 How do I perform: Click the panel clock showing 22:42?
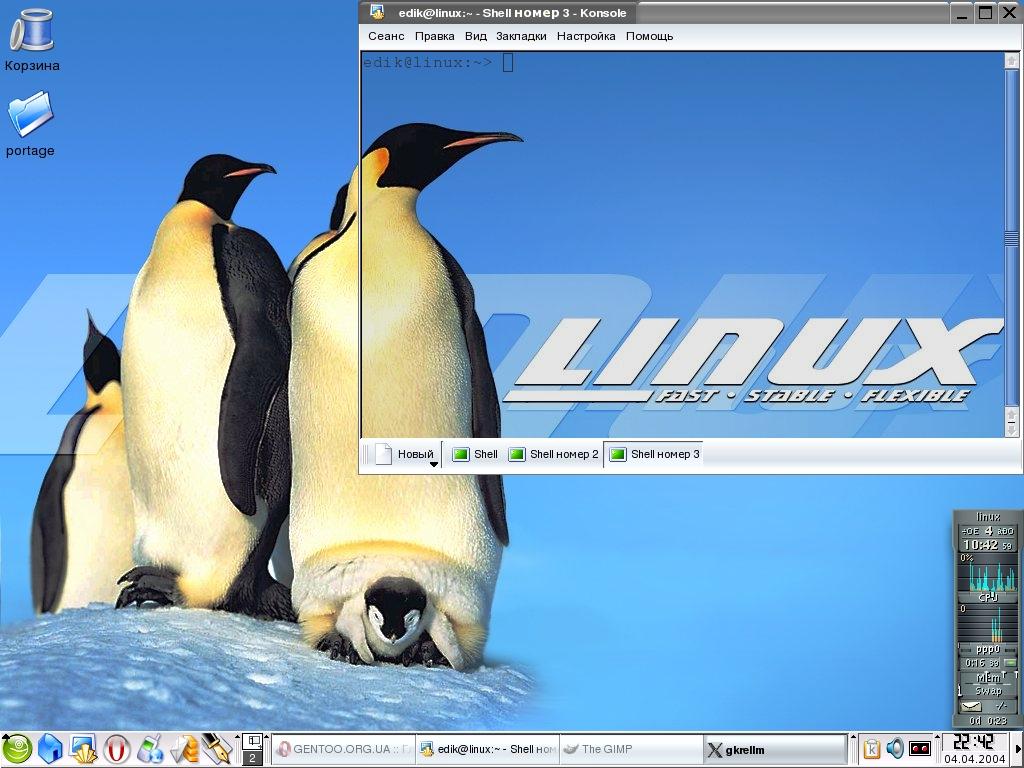coord(974,742)
